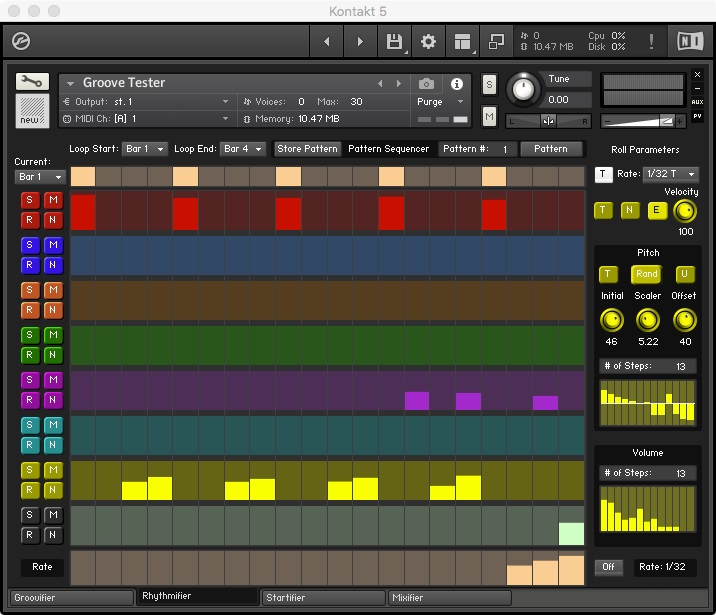Open Kontakt options gear icon
The width and height of the screenshot is (716, 615).
pyautogui.click(x=428, y=42)
